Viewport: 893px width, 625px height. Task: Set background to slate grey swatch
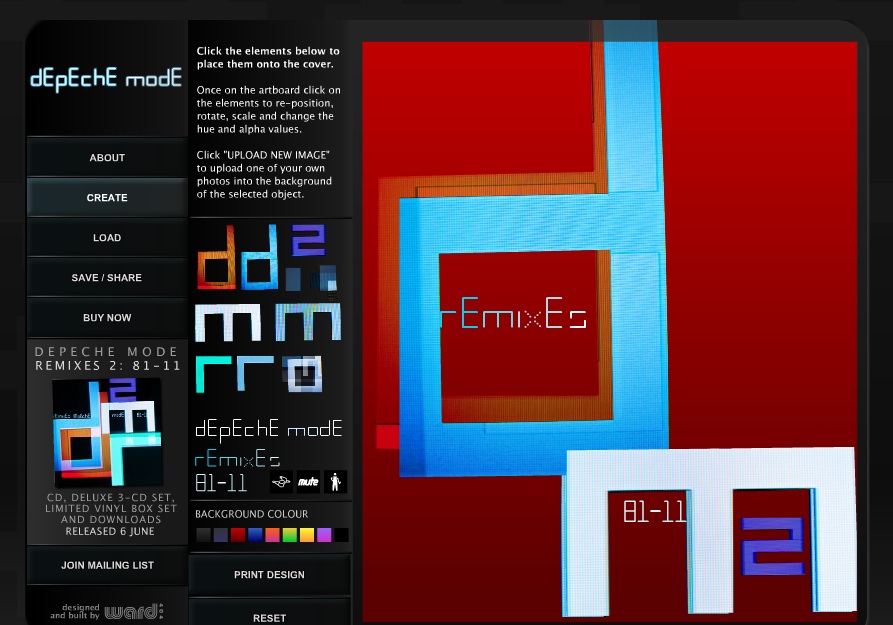point(220,534)
